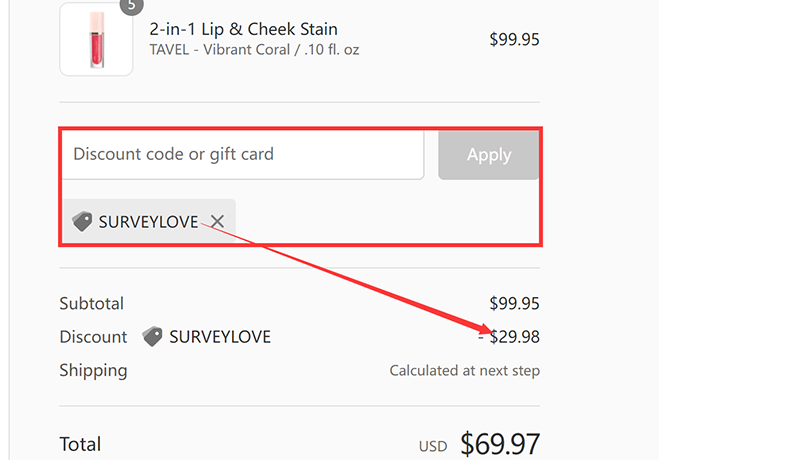Click the $69.97 total amount

pyautogui.click(x=500, y=443)
